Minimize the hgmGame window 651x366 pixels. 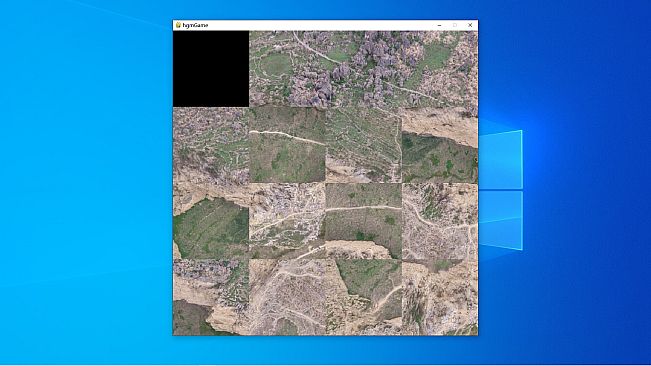pos(439,25)
